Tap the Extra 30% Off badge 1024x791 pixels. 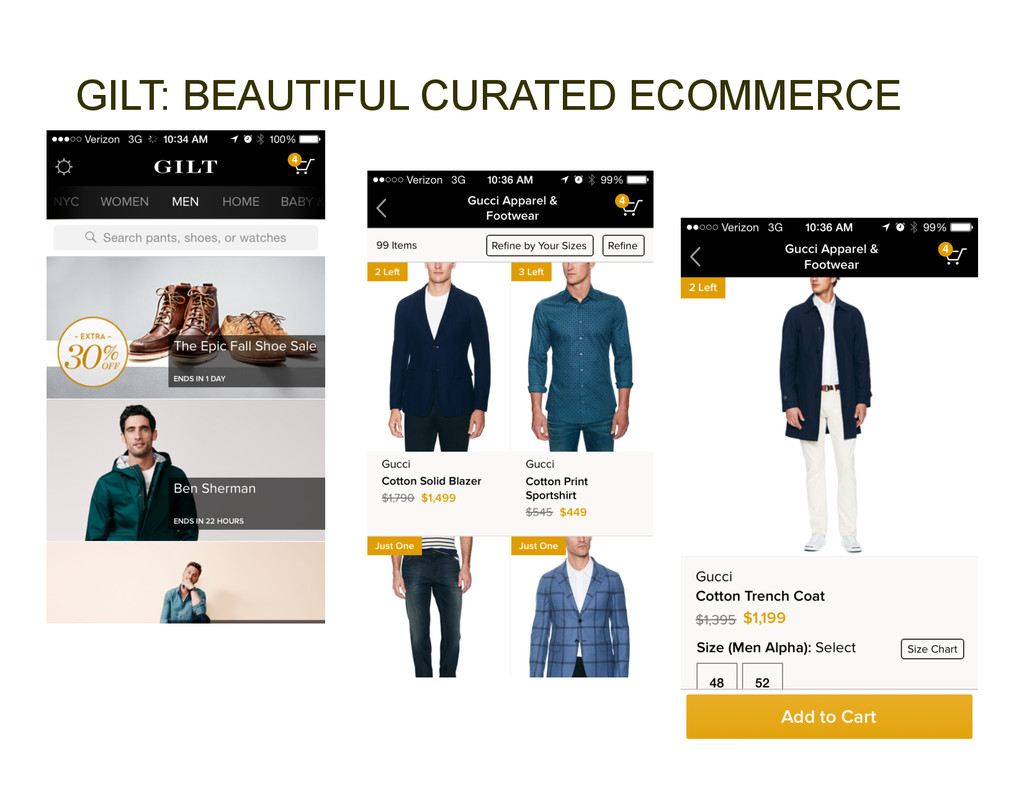point(93,352)
